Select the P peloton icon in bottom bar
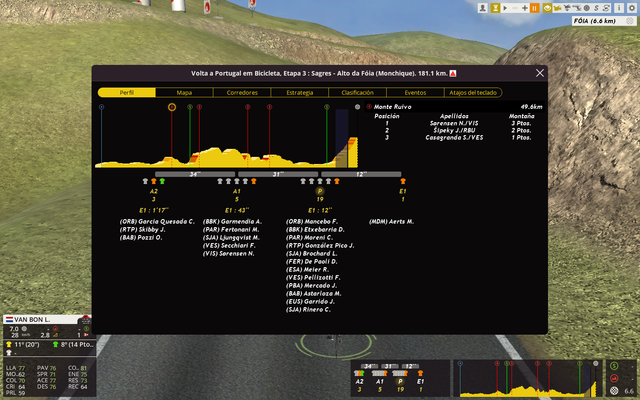The width and height of the screenshot is (640, 400). 400,382
